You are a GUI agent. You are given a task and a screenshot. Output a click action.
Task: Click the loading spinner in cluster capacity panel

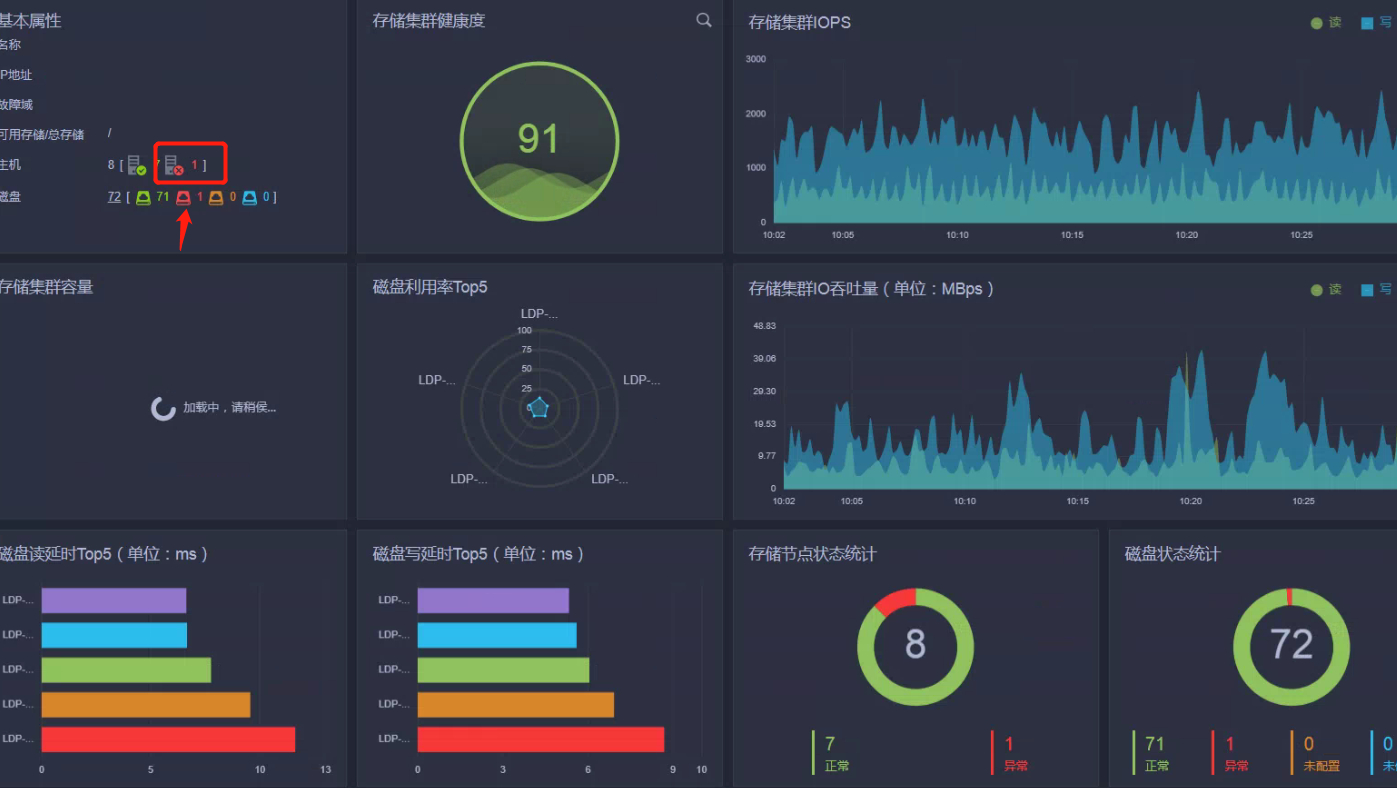pos(163,408)
